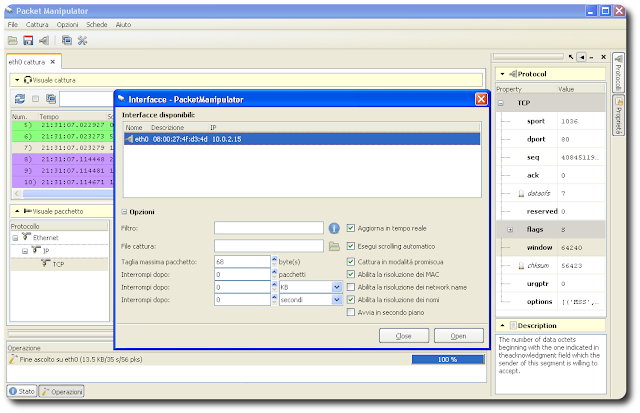Collapse the TCP property tree node

click(501, 103)
